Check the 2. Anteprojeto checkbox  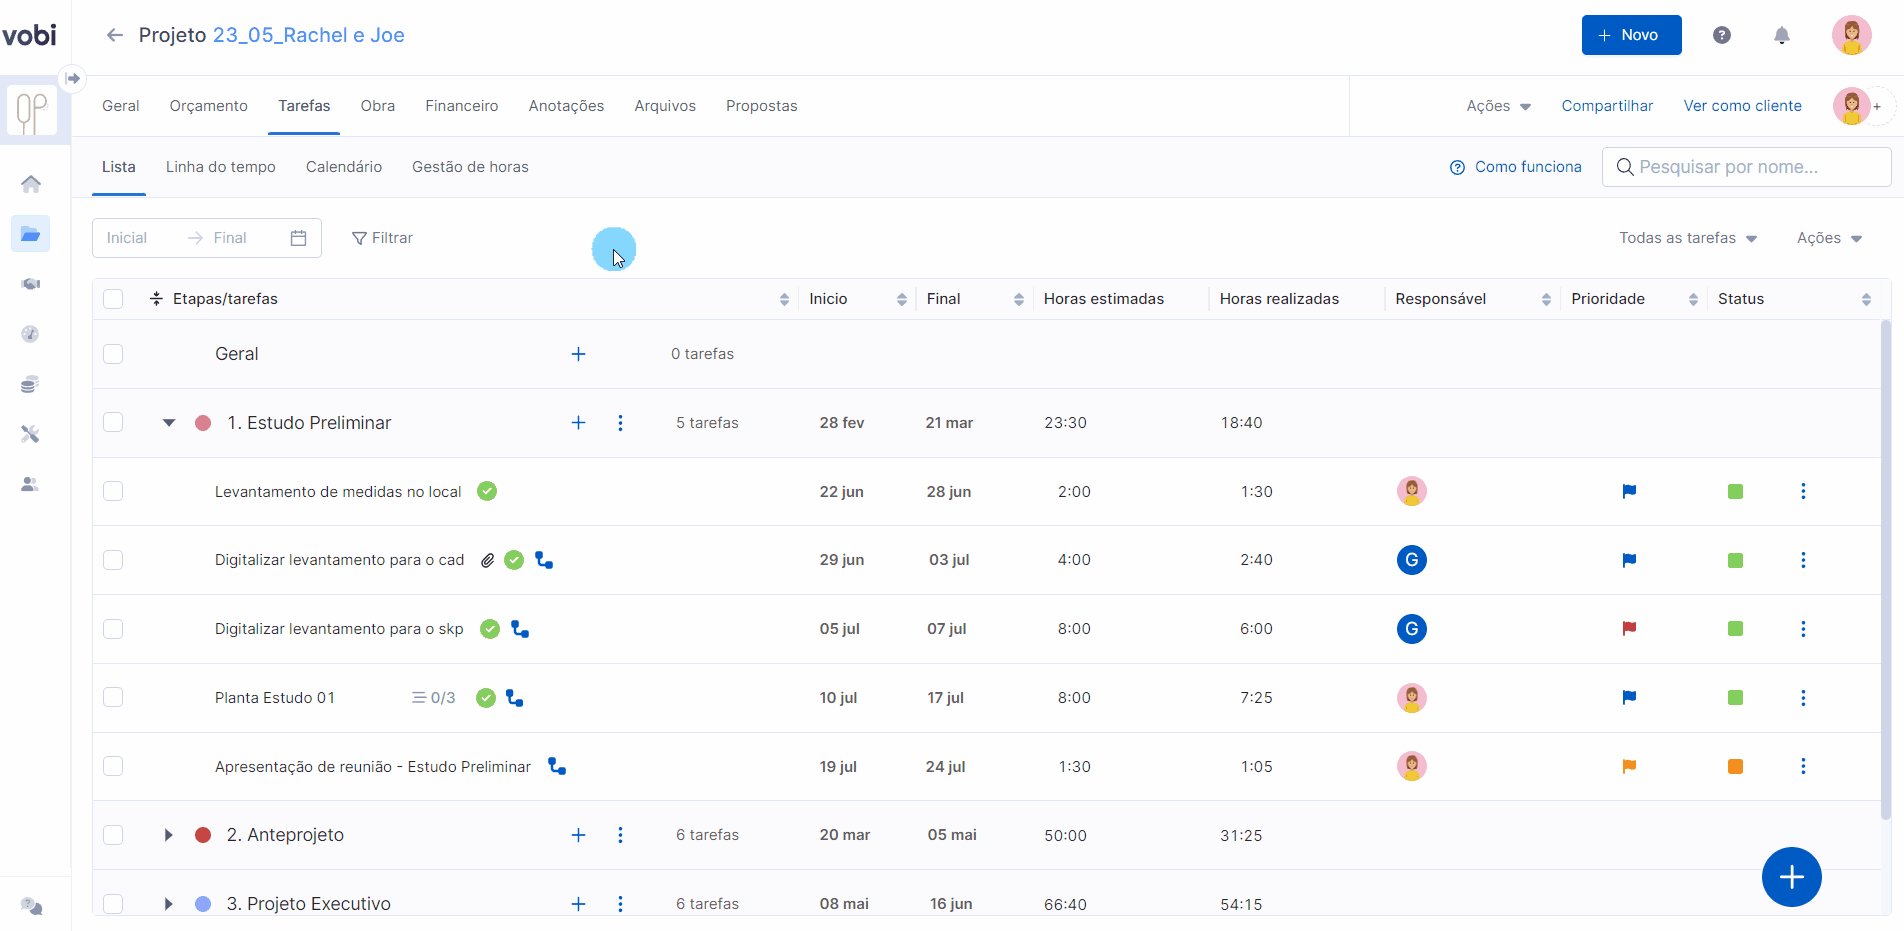click(x=113, y=835)
